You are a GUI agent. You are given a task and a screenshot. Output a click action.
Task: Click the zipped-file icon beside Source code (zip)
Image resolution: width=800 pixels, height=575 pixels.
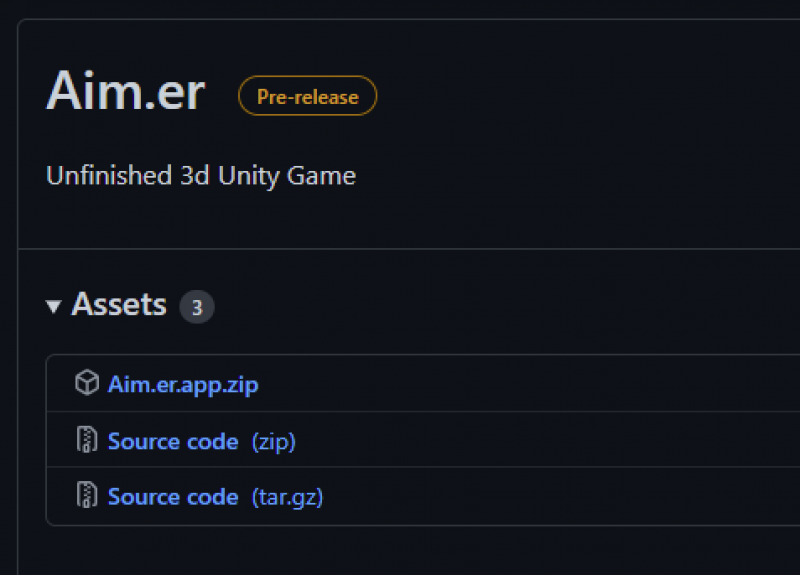(x=87, y=441)
